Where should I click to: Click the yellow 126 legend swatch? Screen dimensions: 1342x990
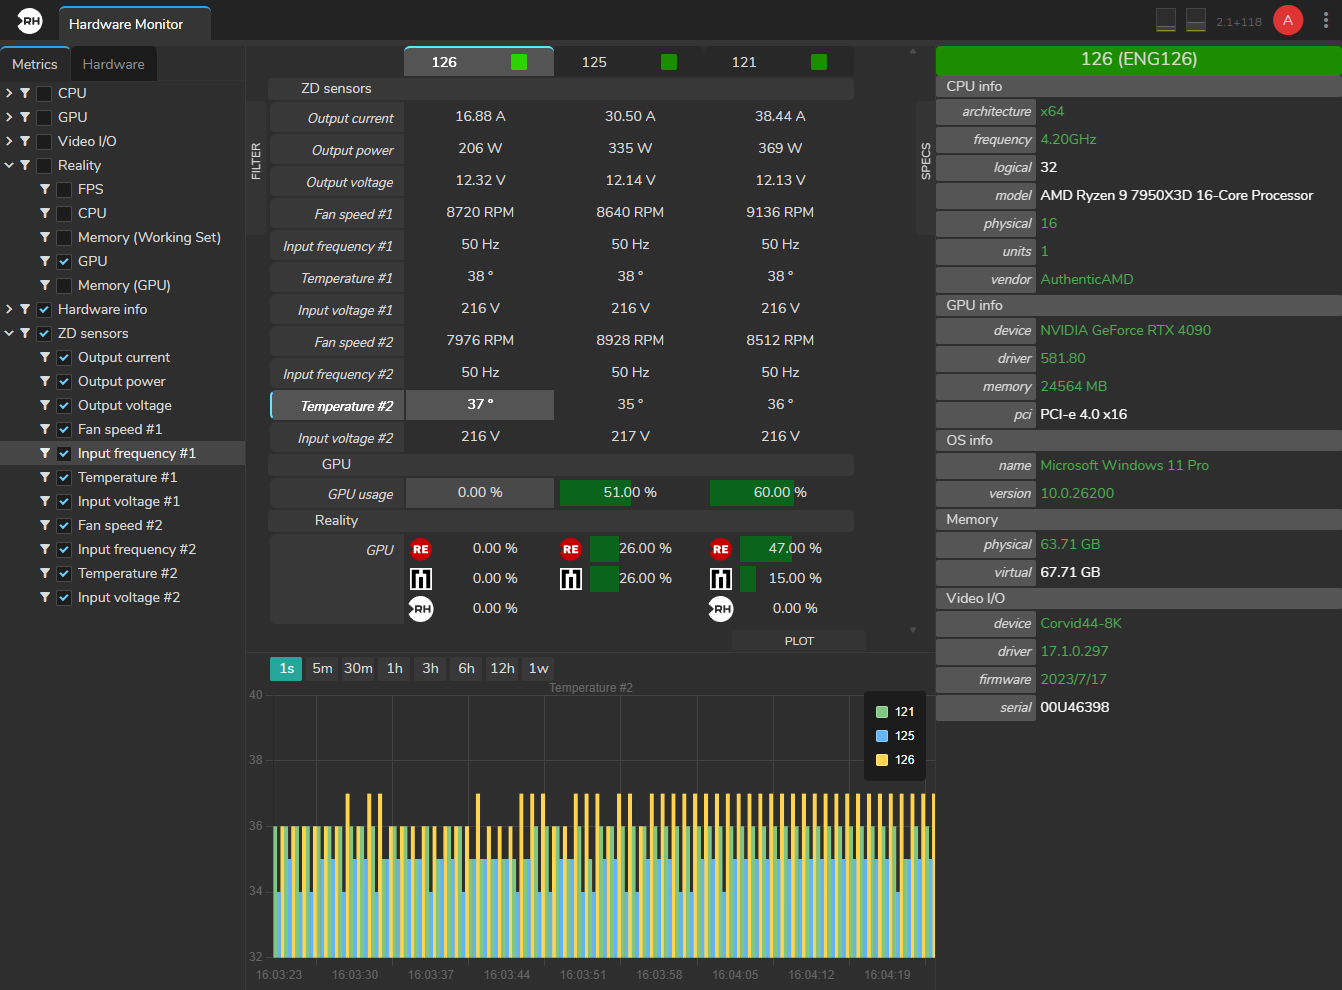(882, 760)
